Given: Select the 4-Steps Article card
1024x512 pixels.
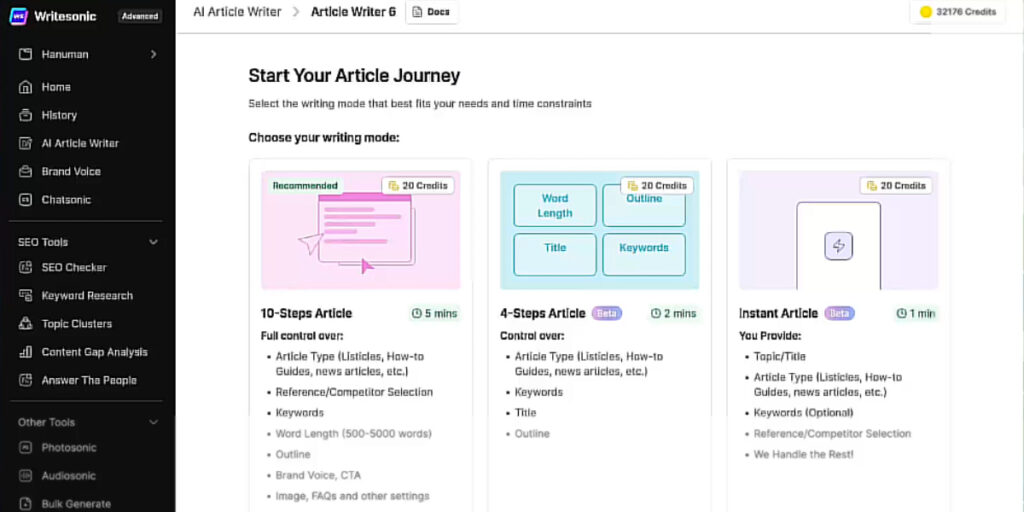Looking at the screenshot, I should (x=600, y=335).
